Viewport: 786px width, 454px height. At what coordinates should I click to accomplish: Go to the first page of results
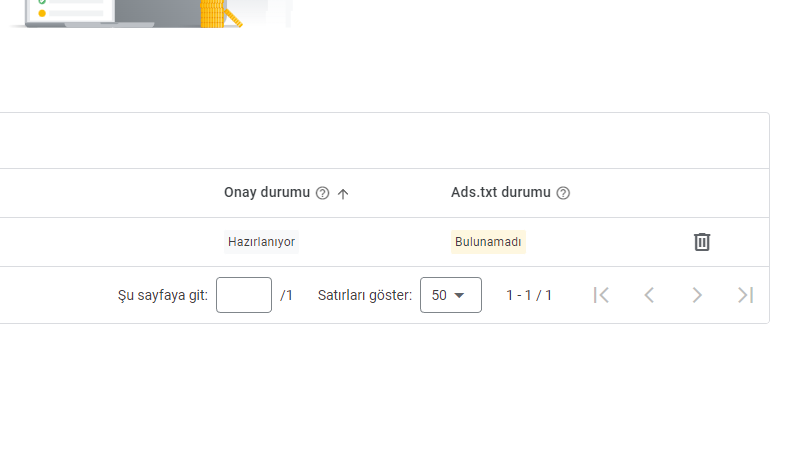[601, 295]
